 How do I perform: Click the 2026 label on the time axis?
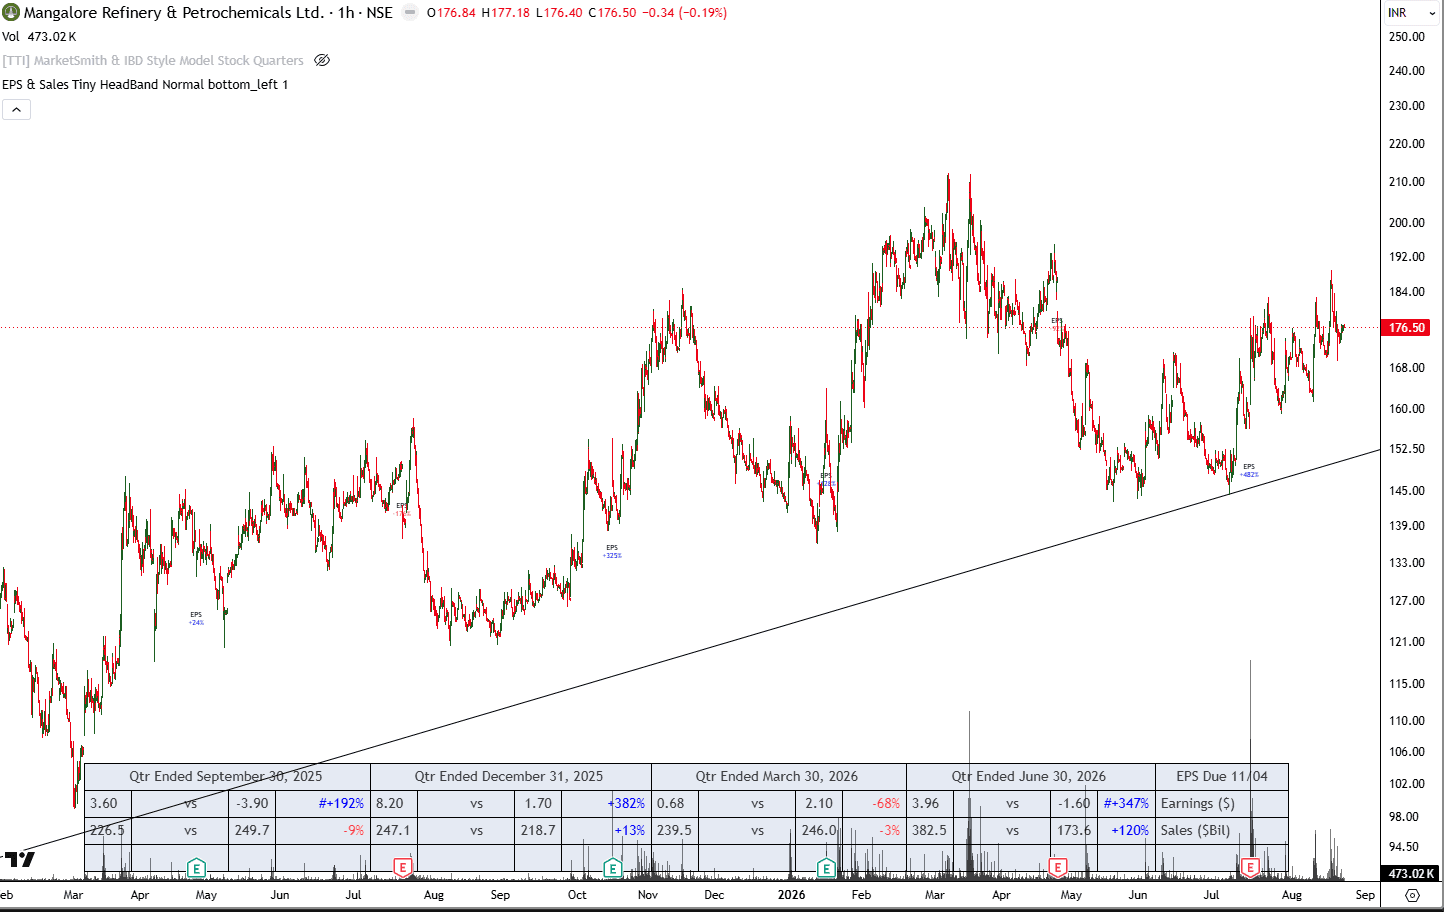(x=791, y=895)
